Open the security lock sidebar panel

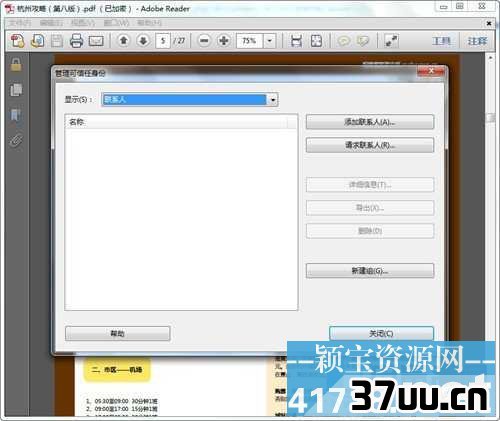click(x=16, y=64)
